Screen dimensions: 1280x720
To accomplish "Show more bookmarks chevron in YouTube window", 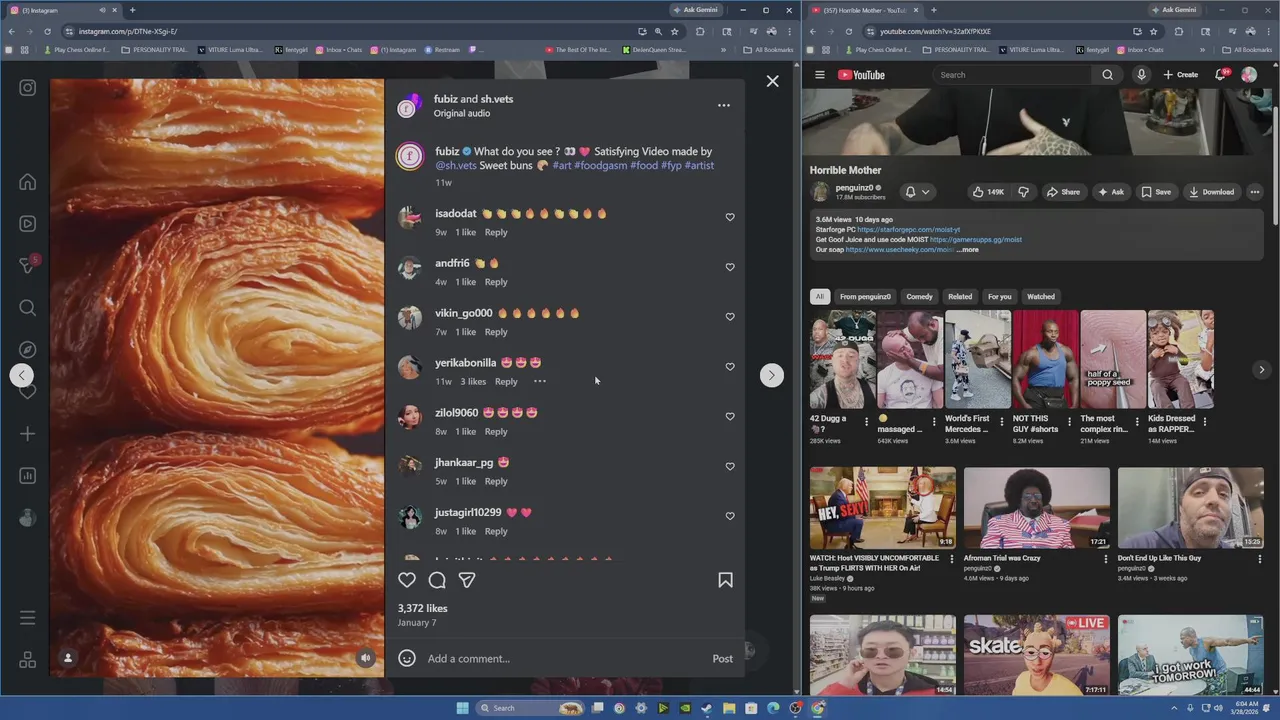I will tap(1204, 50).
